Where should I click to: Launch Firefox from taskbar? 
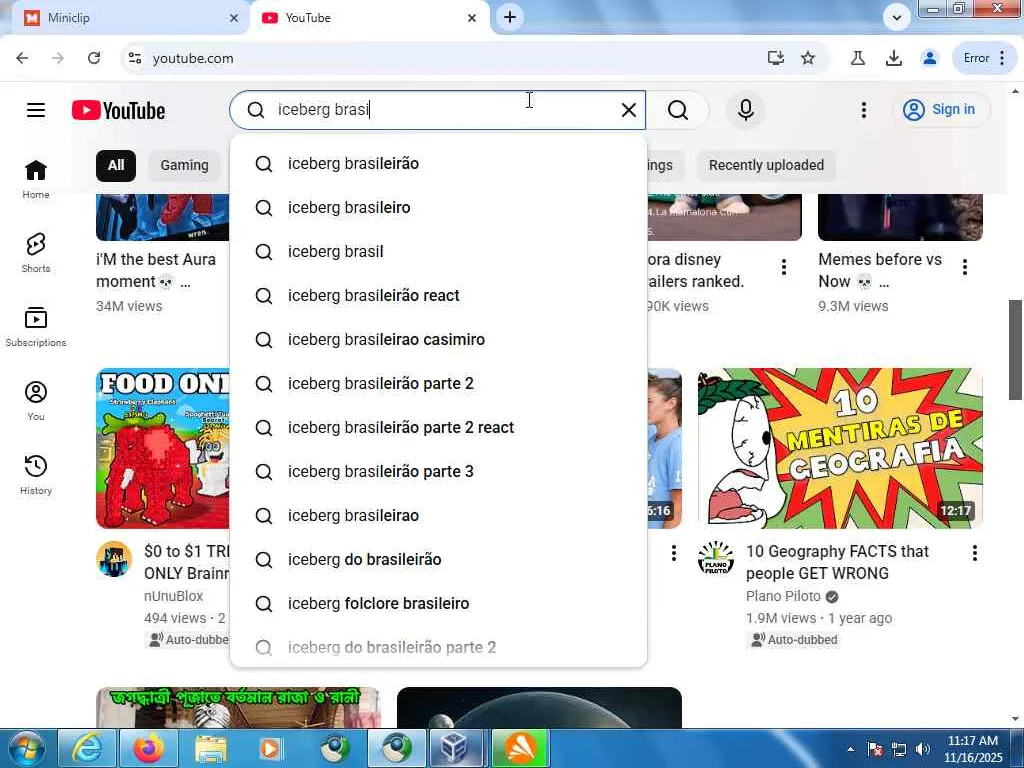coord(148,748)
